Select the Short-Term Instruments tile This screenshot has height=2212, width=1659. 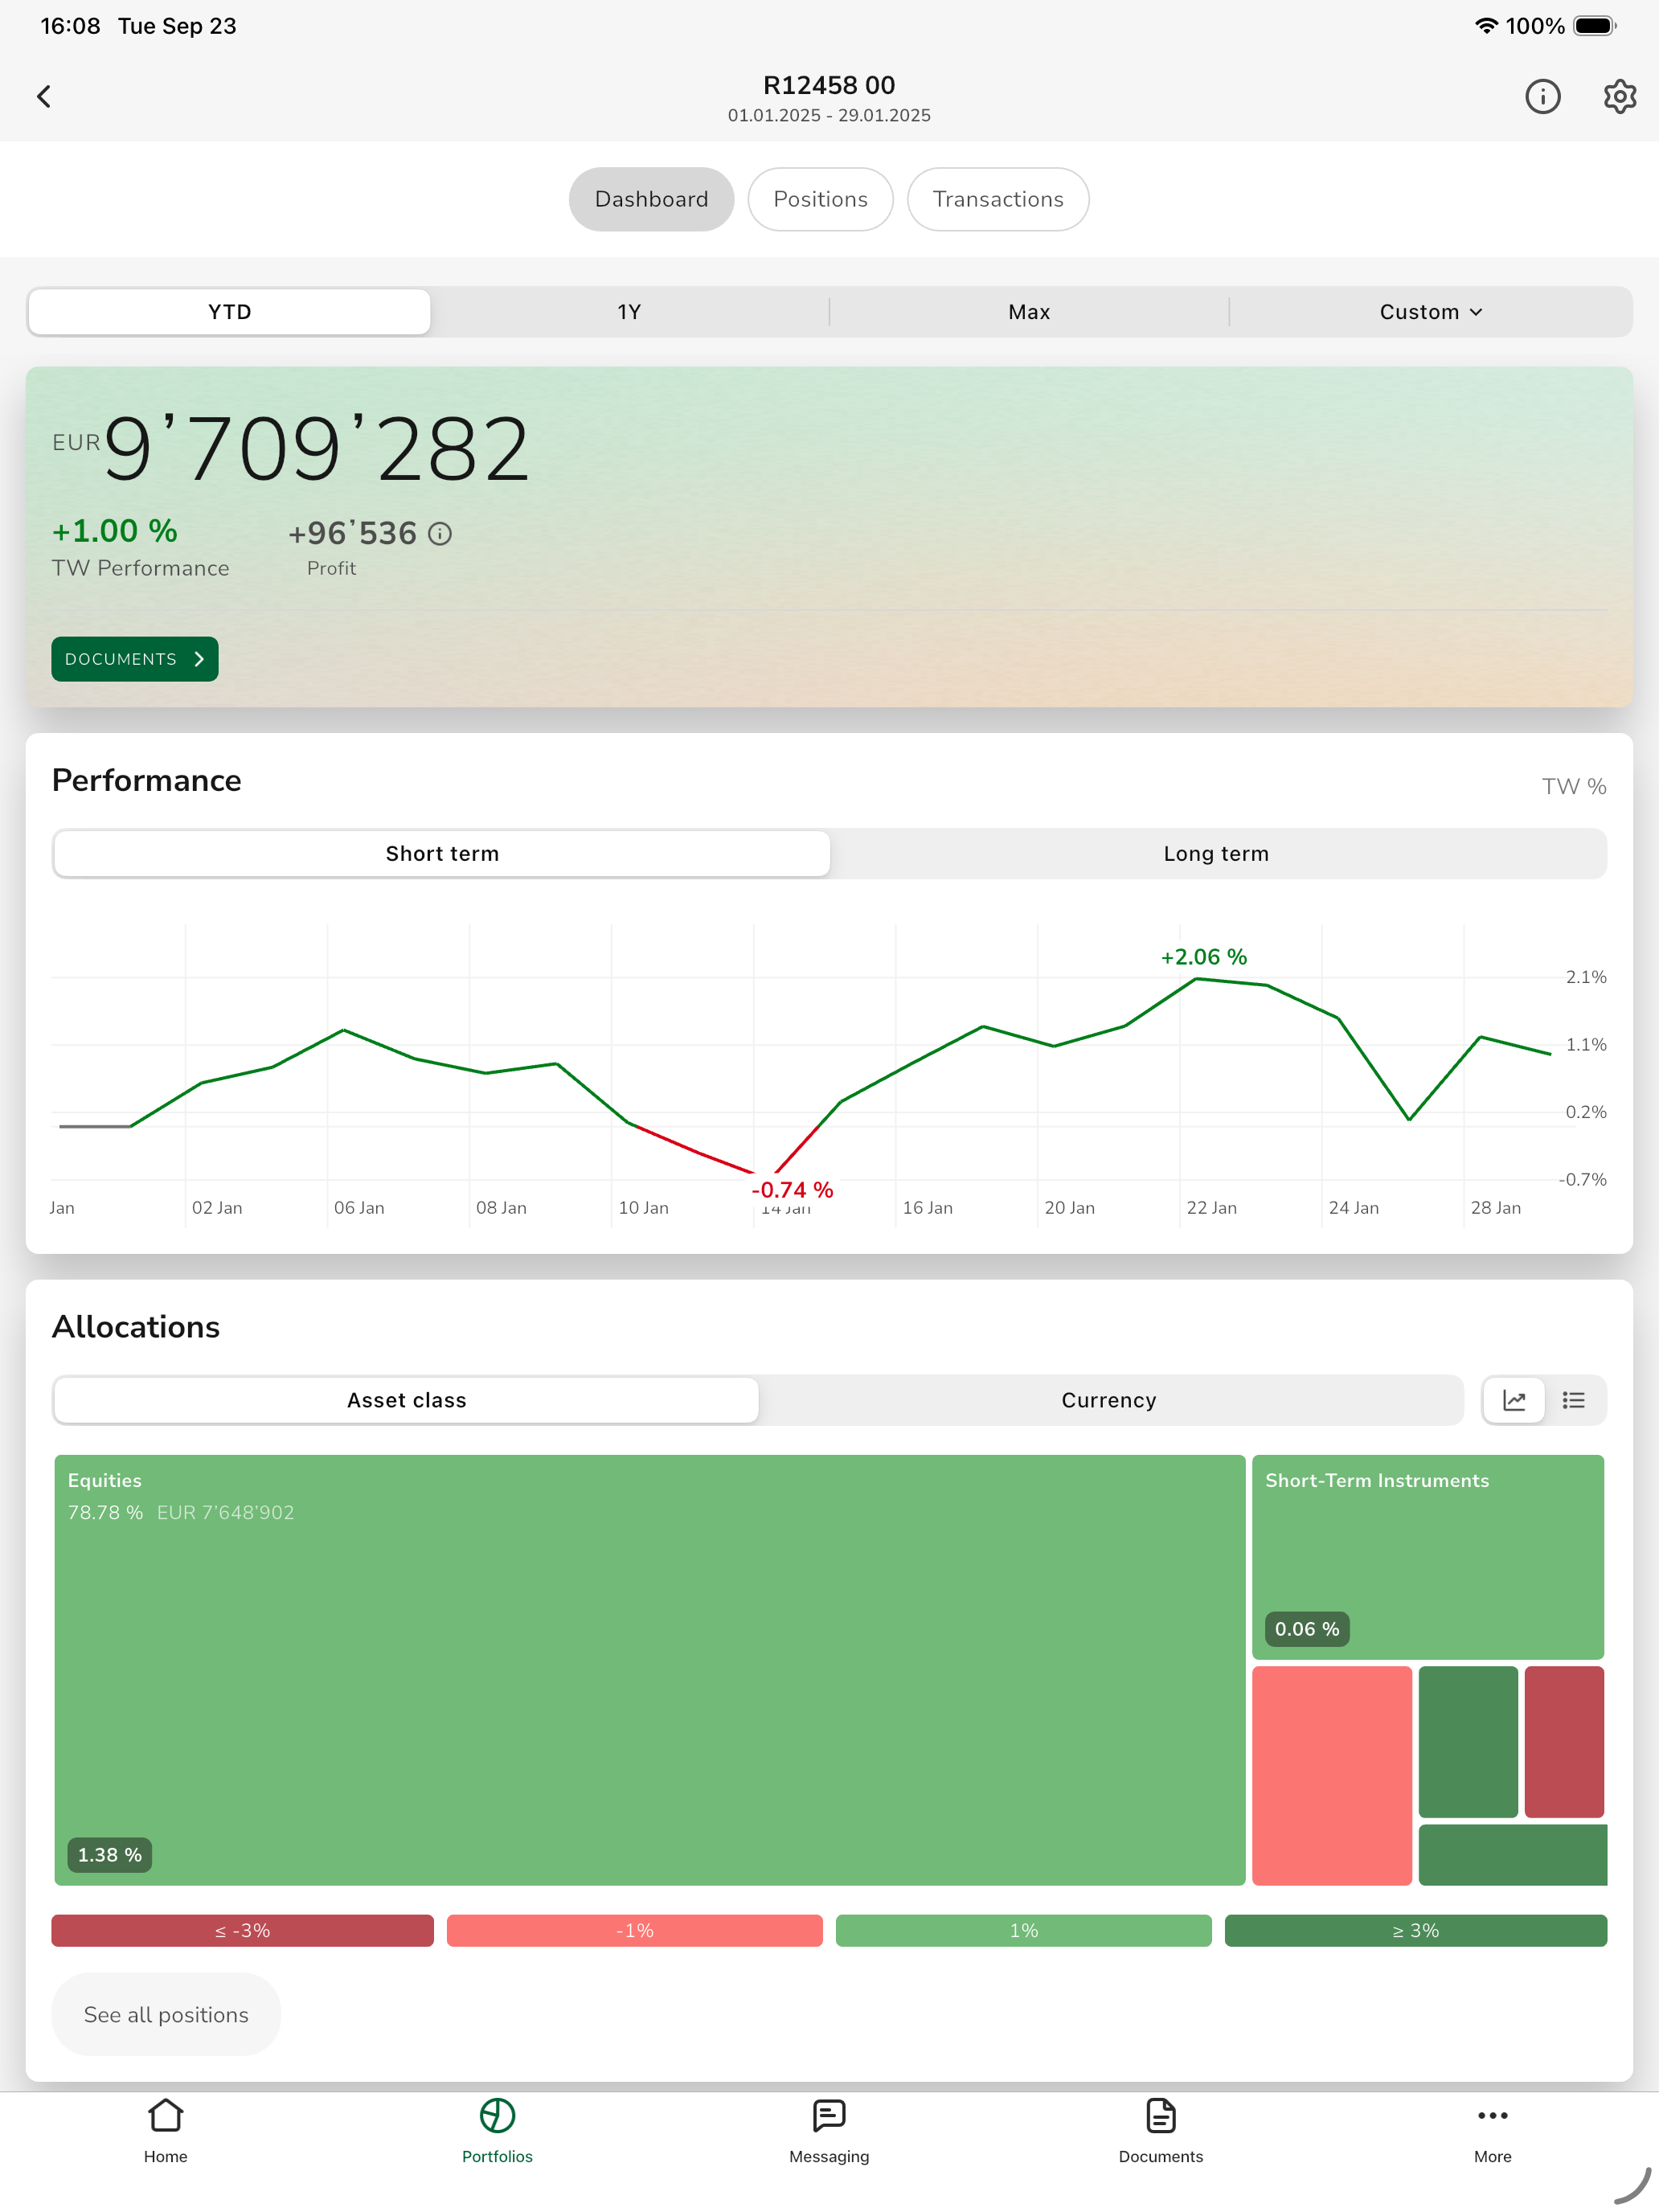point(1428,1557)
